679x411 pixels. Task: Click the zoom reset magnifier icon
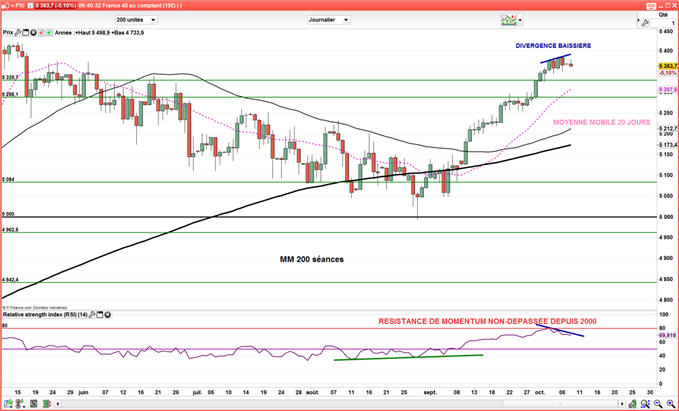[x=645, y=404]
